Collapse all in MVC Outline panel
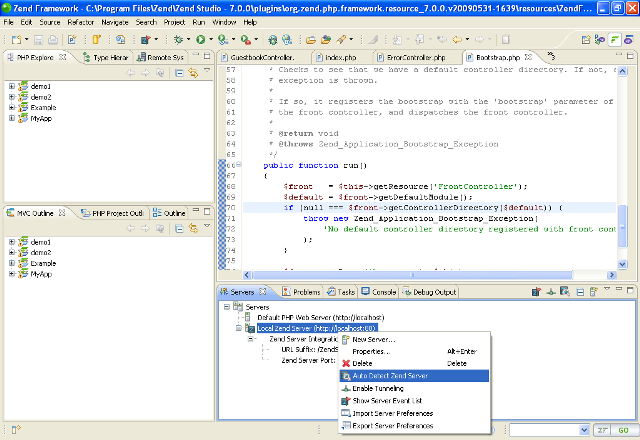The width and height of the screenshot is (640, 440). (x=179, y=229)
